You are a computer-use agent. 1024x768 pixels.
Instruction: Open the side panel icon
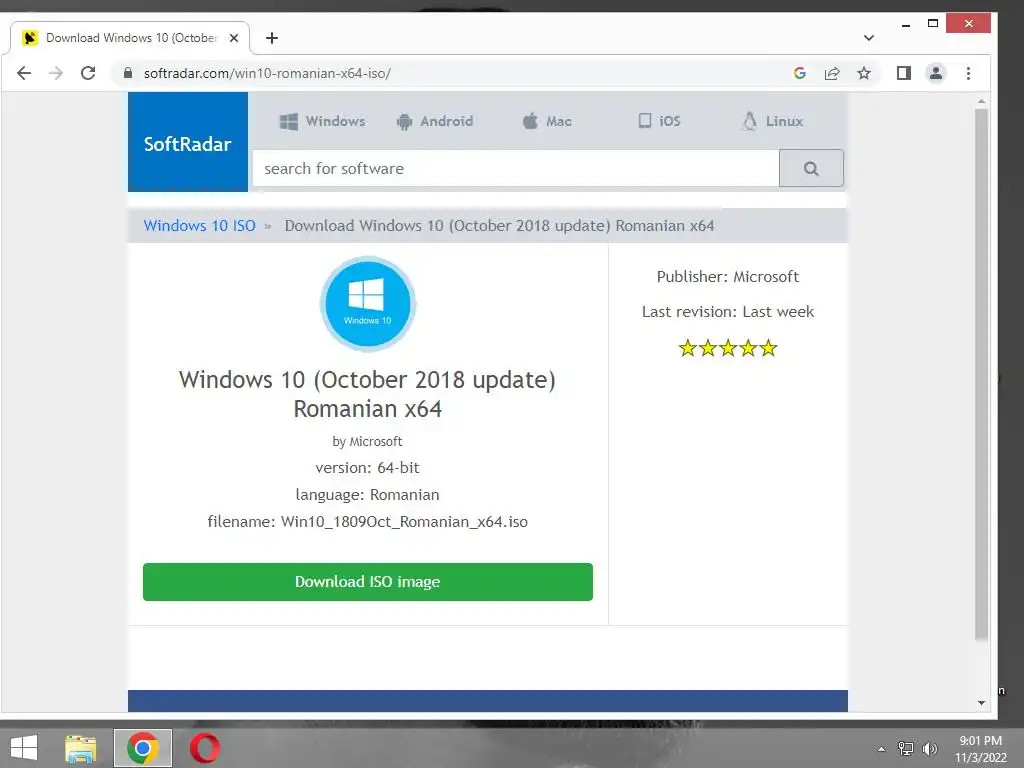tap(904, 73)
